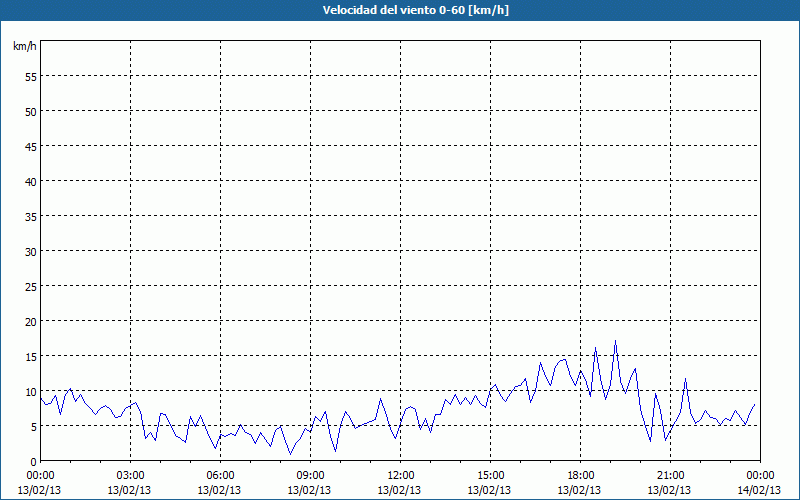The image size is (800, 500).
Task: Click the y-axis value 0
Action: point(34,462)
